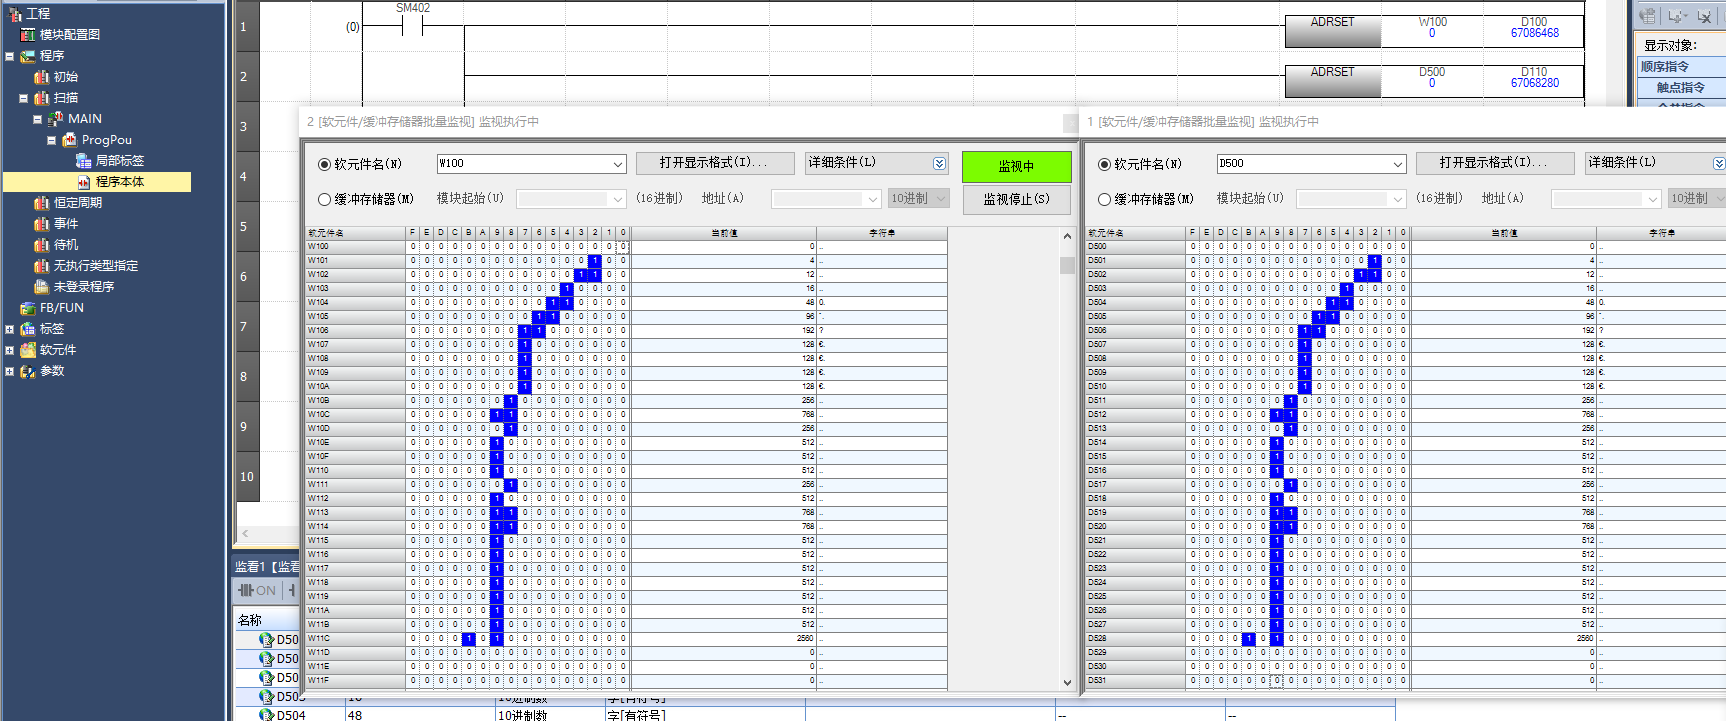Screen dimensions: 1726x721
Task: Select the 程序本体 program body icon
Action: [x=84, y=182]
